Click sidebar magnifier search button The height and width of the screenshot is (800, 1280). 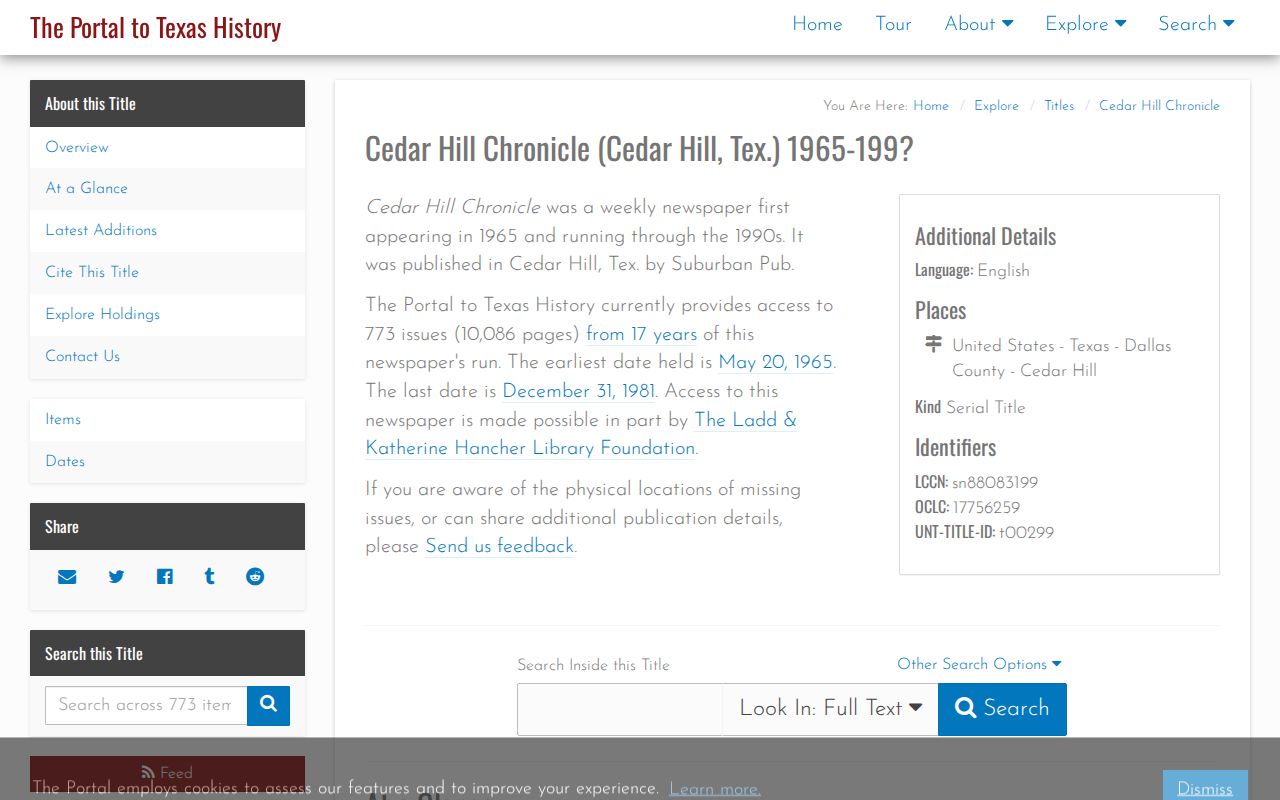pos(268,705)
